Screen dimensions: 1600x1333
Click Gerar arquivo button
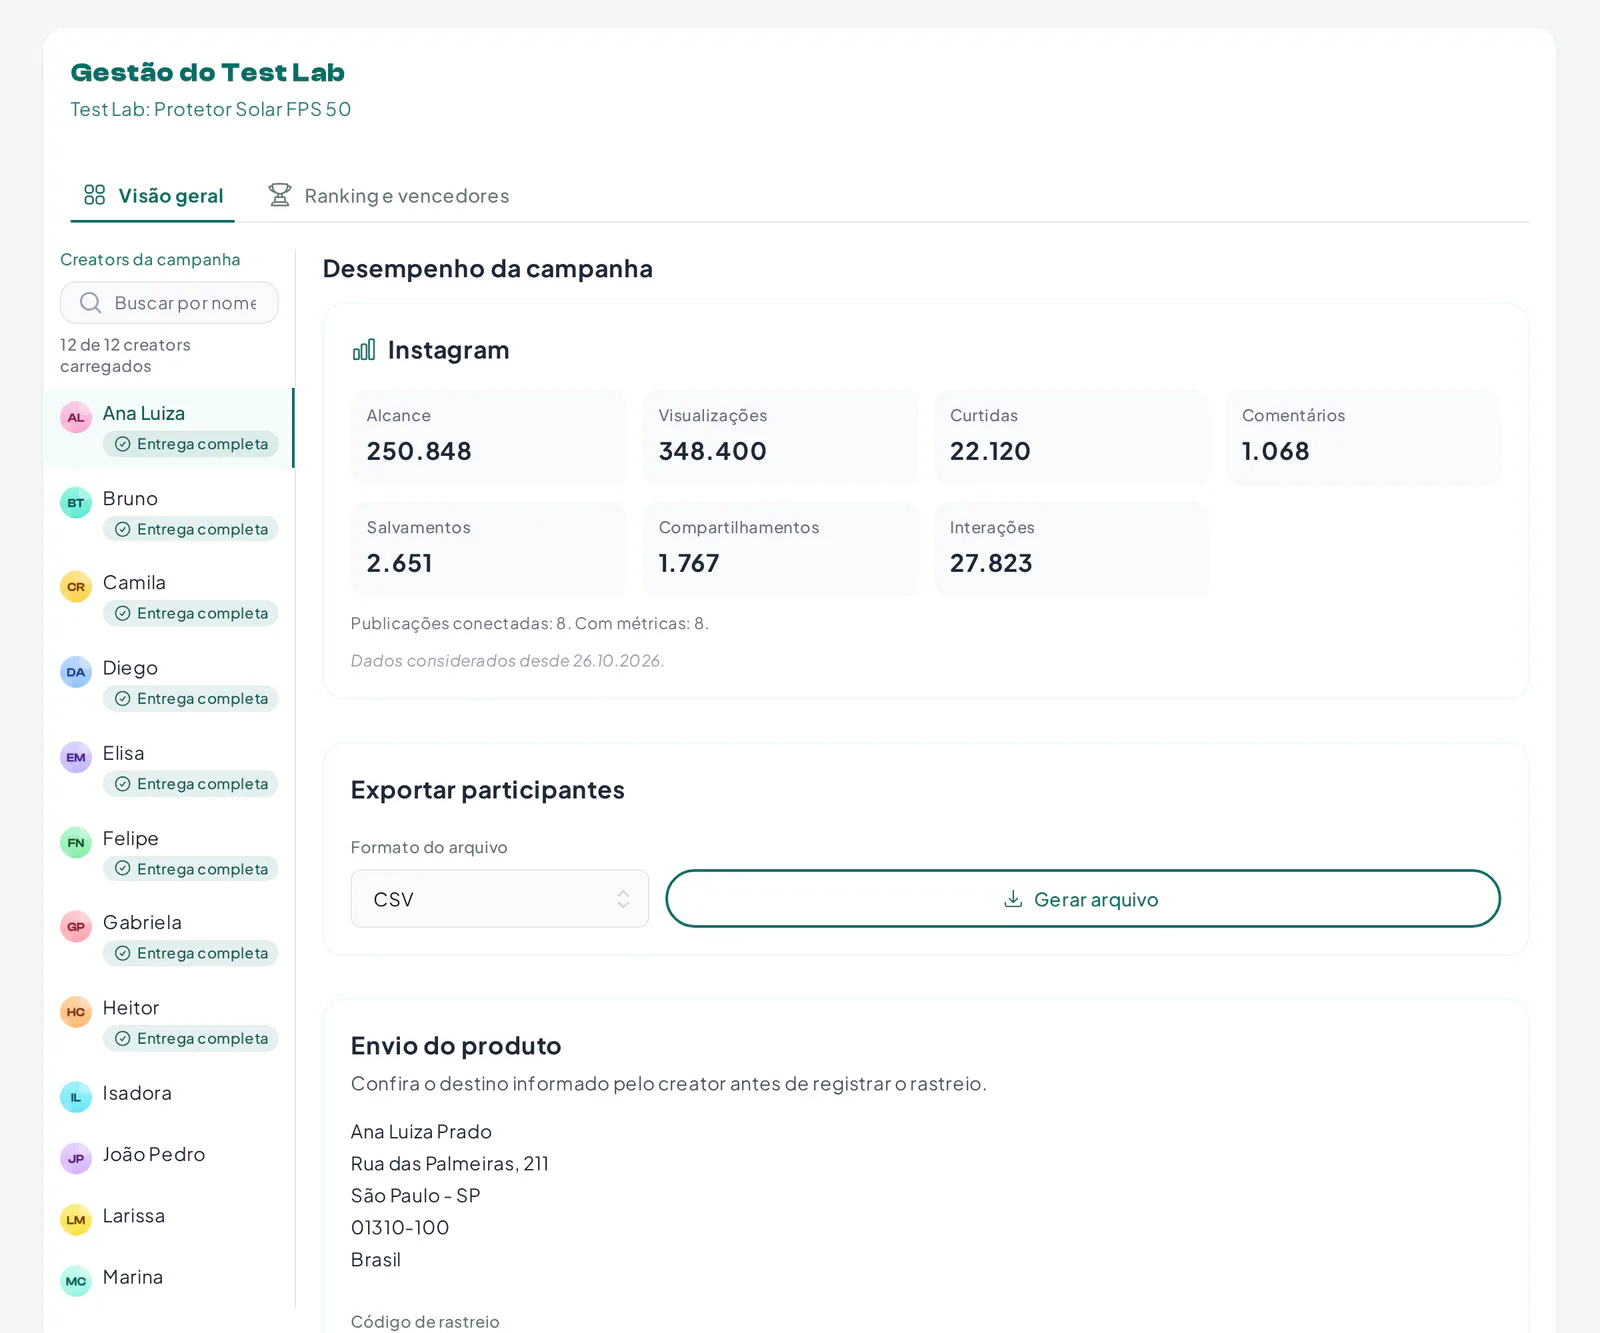[x=1083, y=899]
